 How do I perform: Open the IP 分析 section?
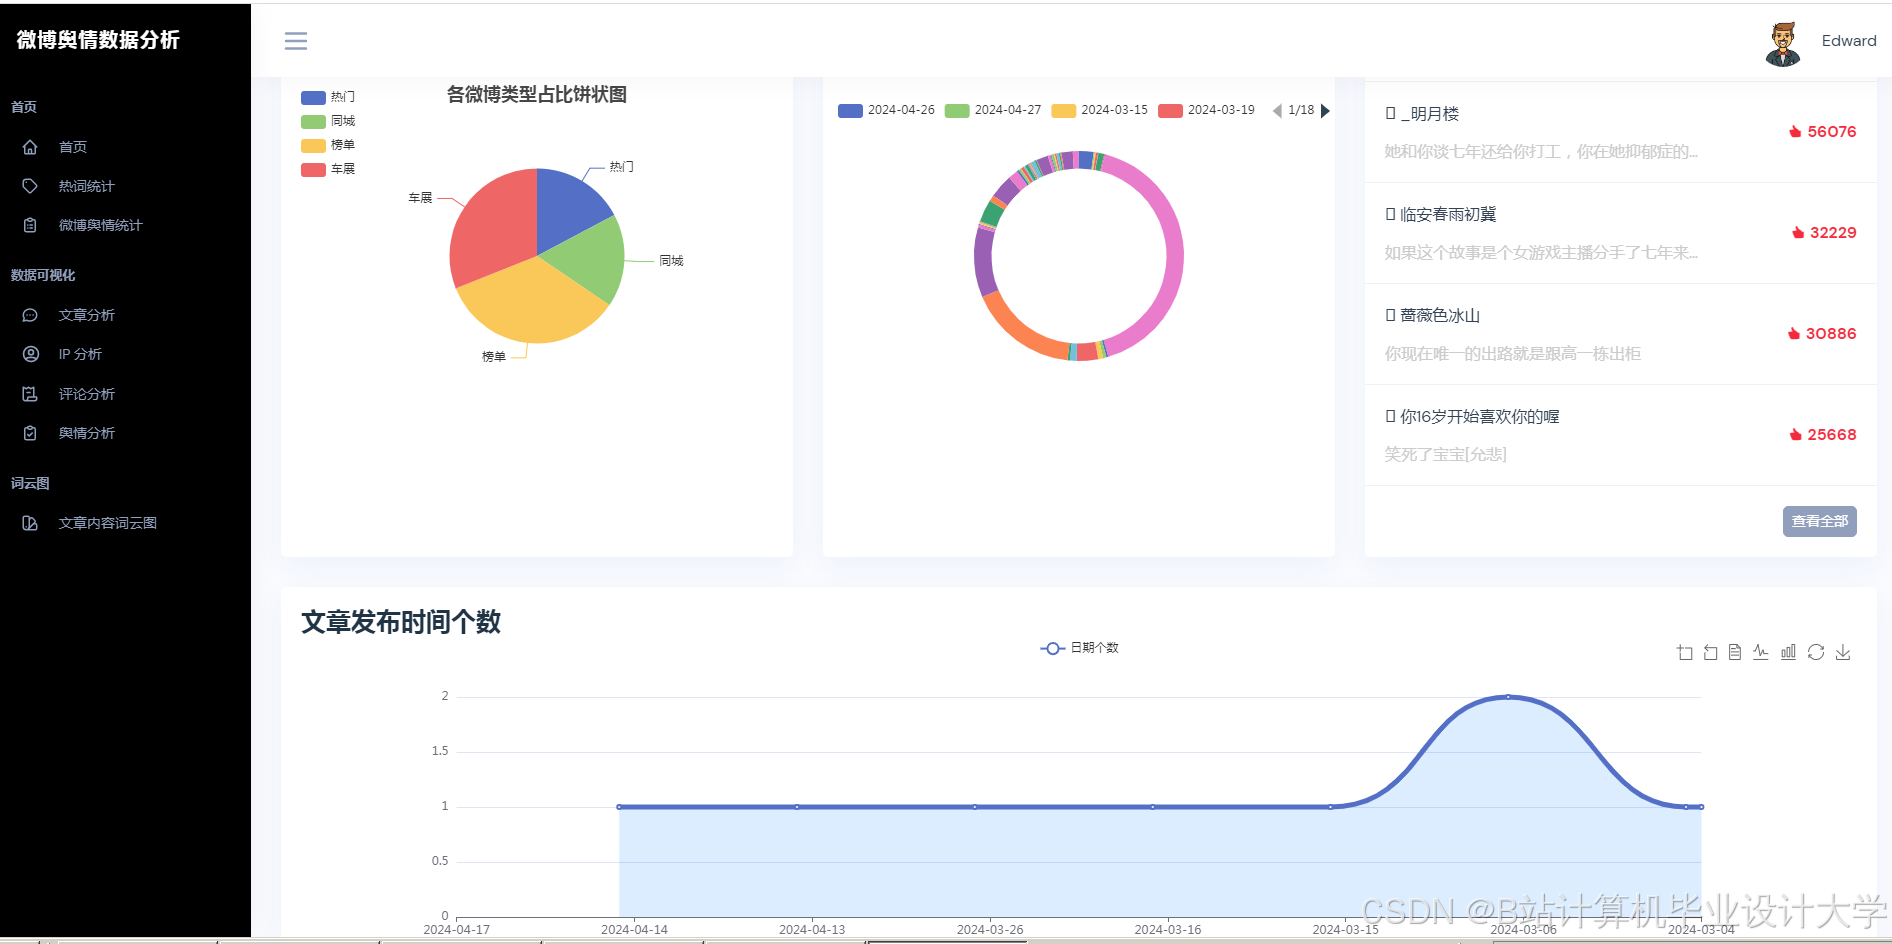[80, 353]
